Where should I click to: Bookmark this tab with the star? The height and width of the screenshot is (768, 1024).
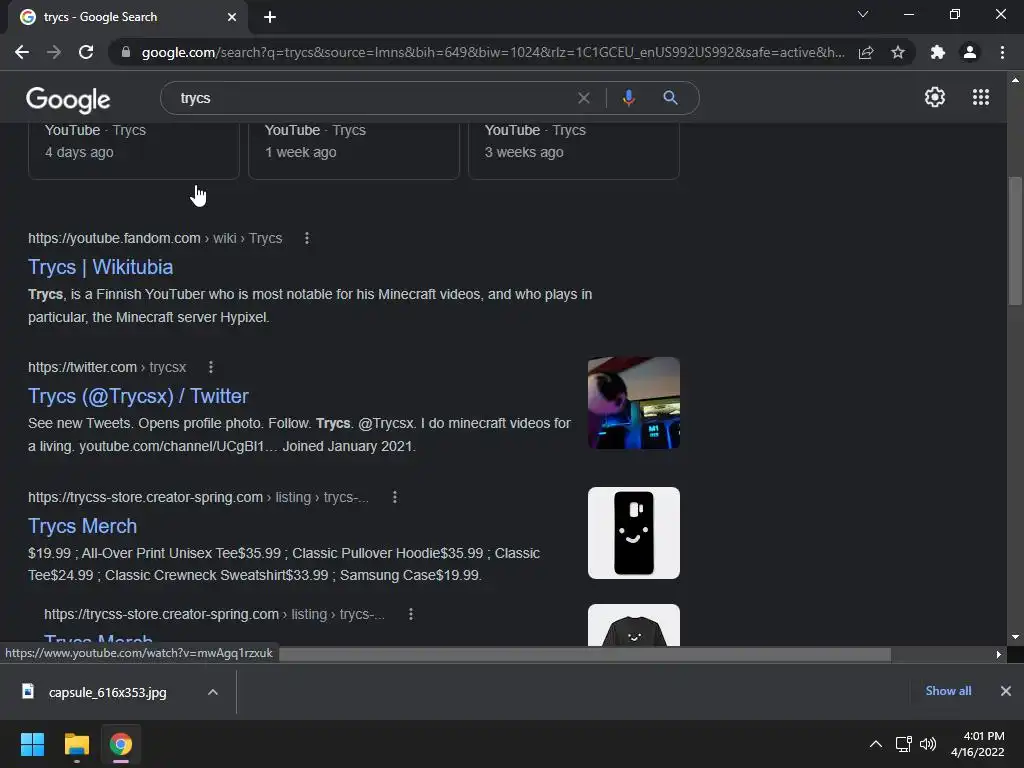898,52
